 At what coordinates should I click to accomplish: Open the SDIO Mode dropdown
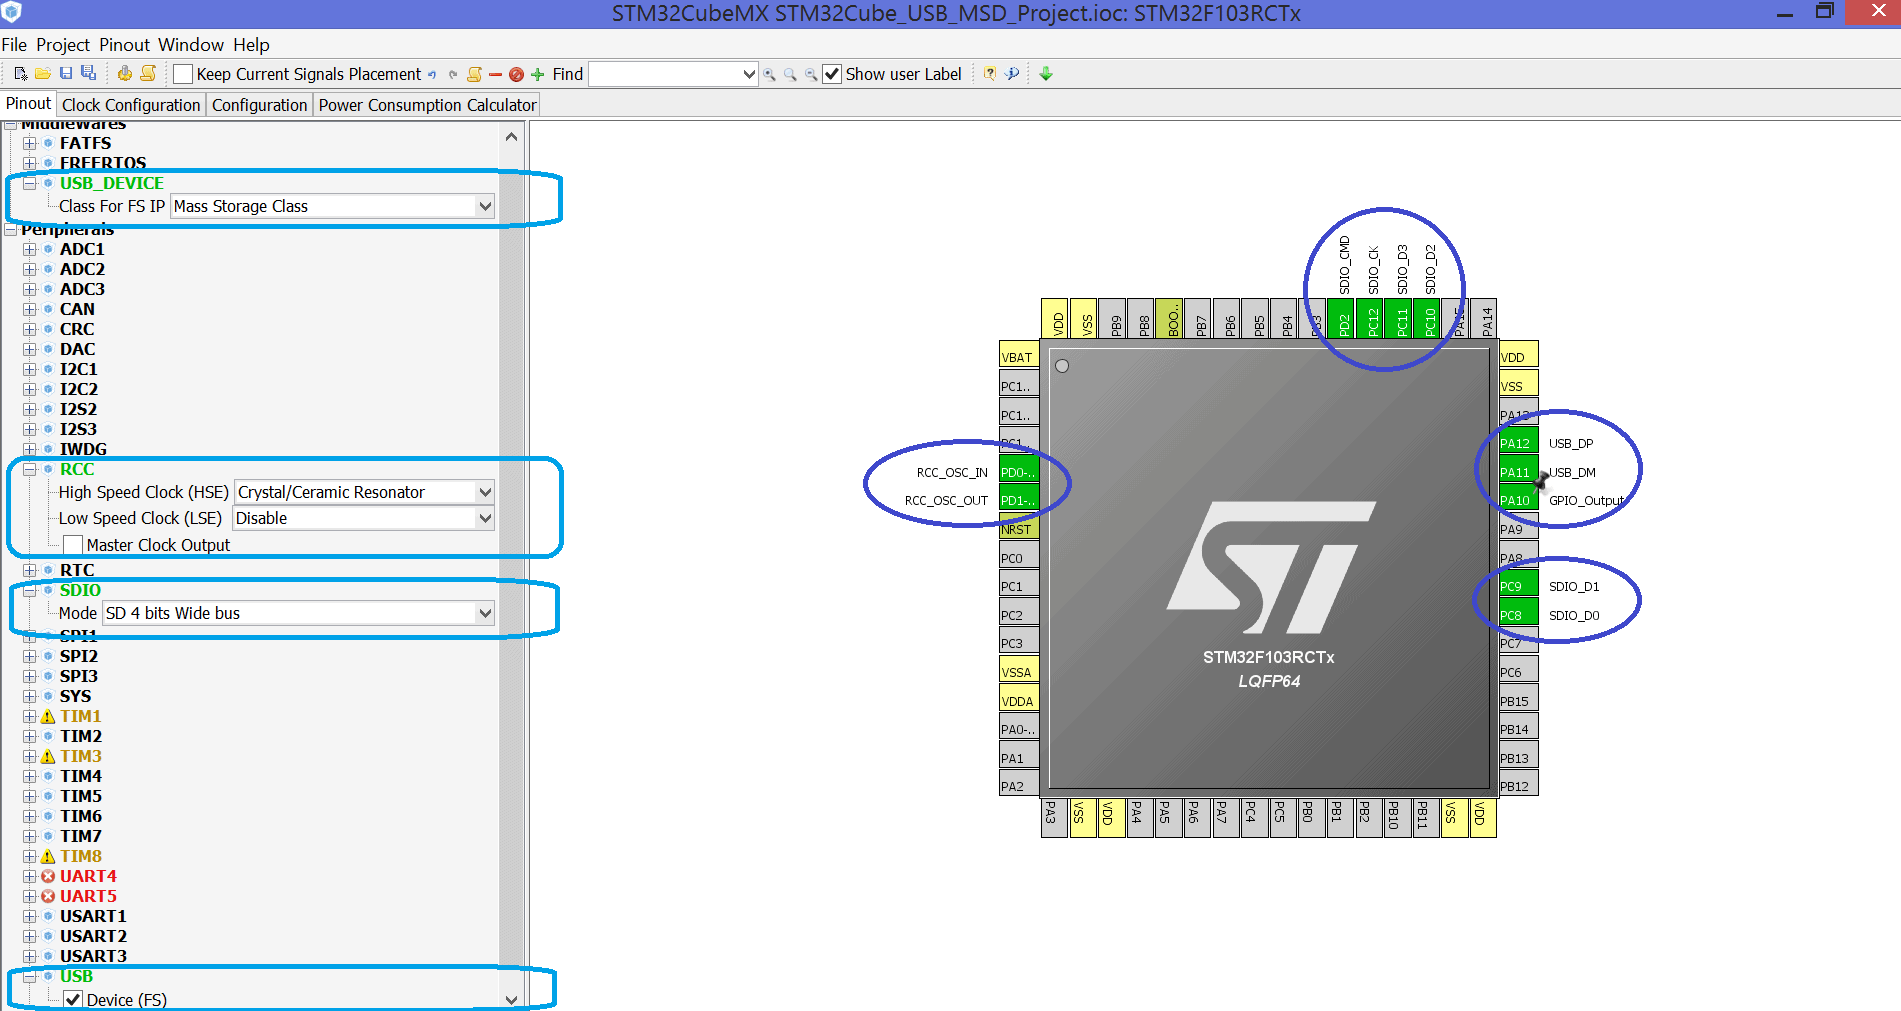click(x=484, y=613)
